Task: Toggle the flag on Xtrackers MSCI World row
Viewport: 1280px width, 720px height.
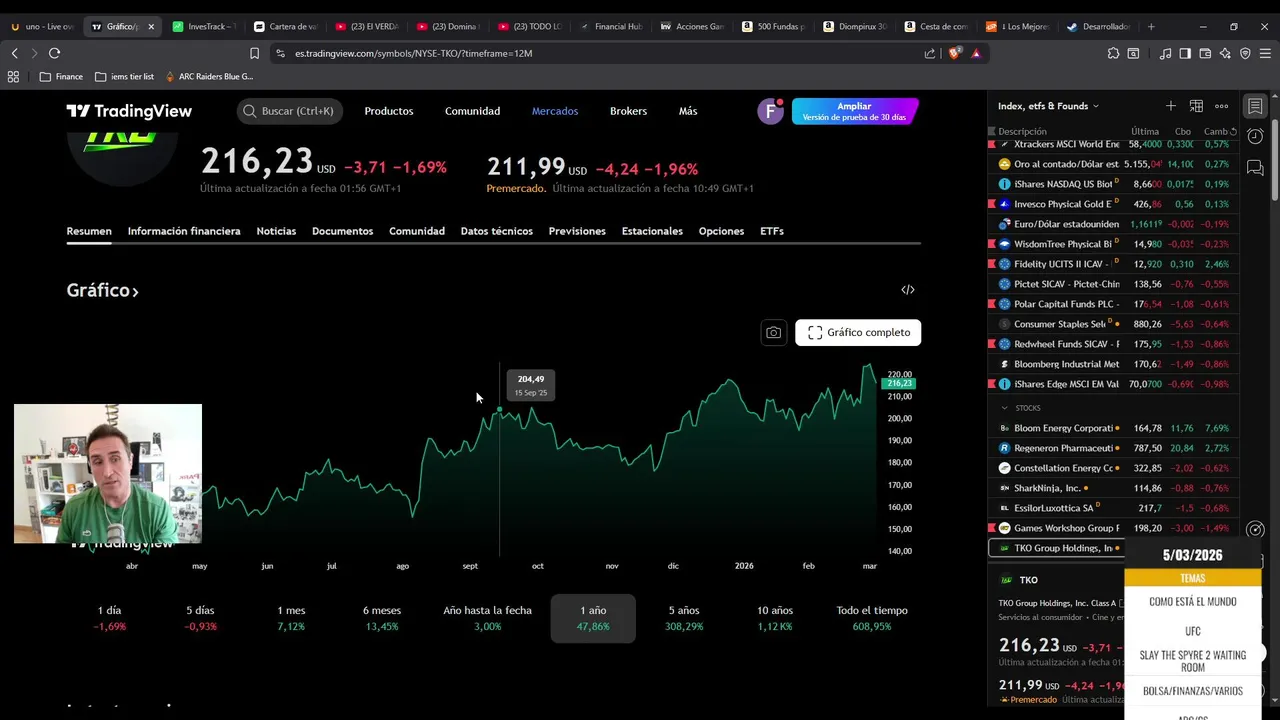Action: (992, 144)
